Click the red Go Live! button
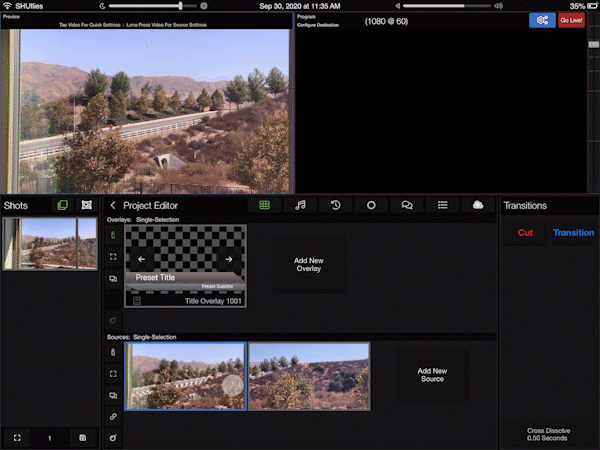 point(571,20)
